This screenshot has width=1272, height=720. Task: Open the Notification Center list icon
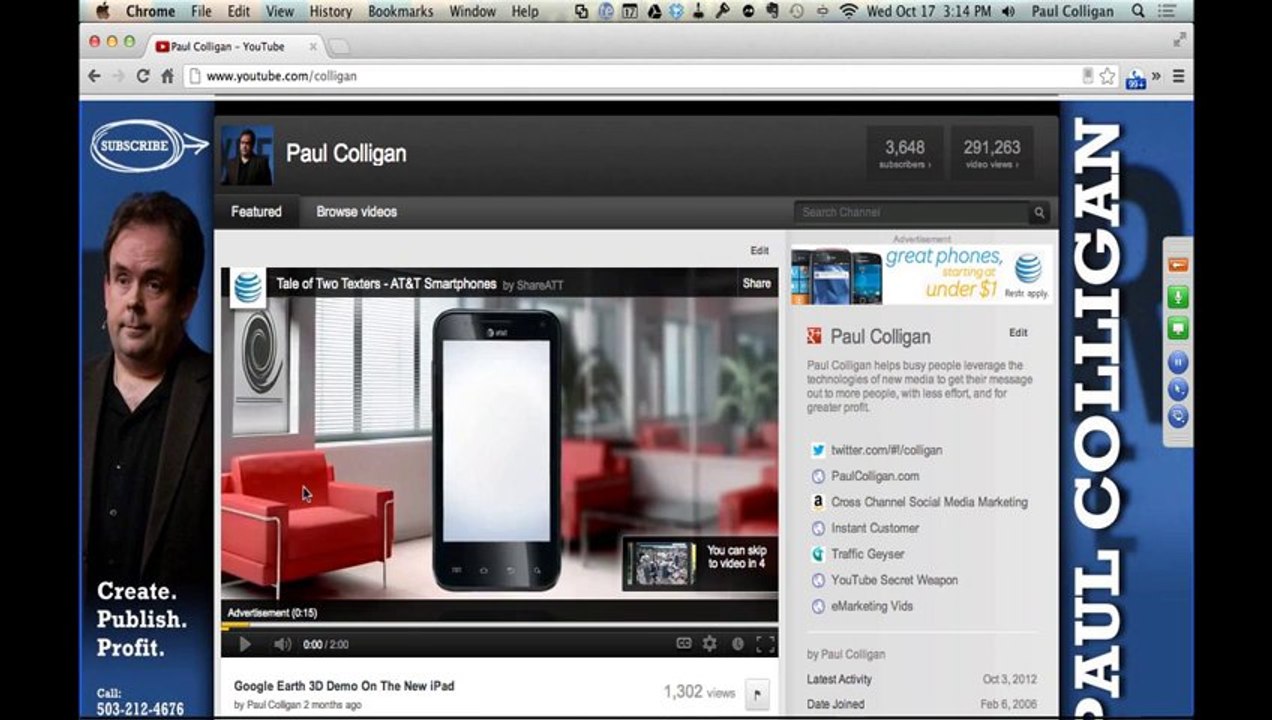click(1166, 12)
